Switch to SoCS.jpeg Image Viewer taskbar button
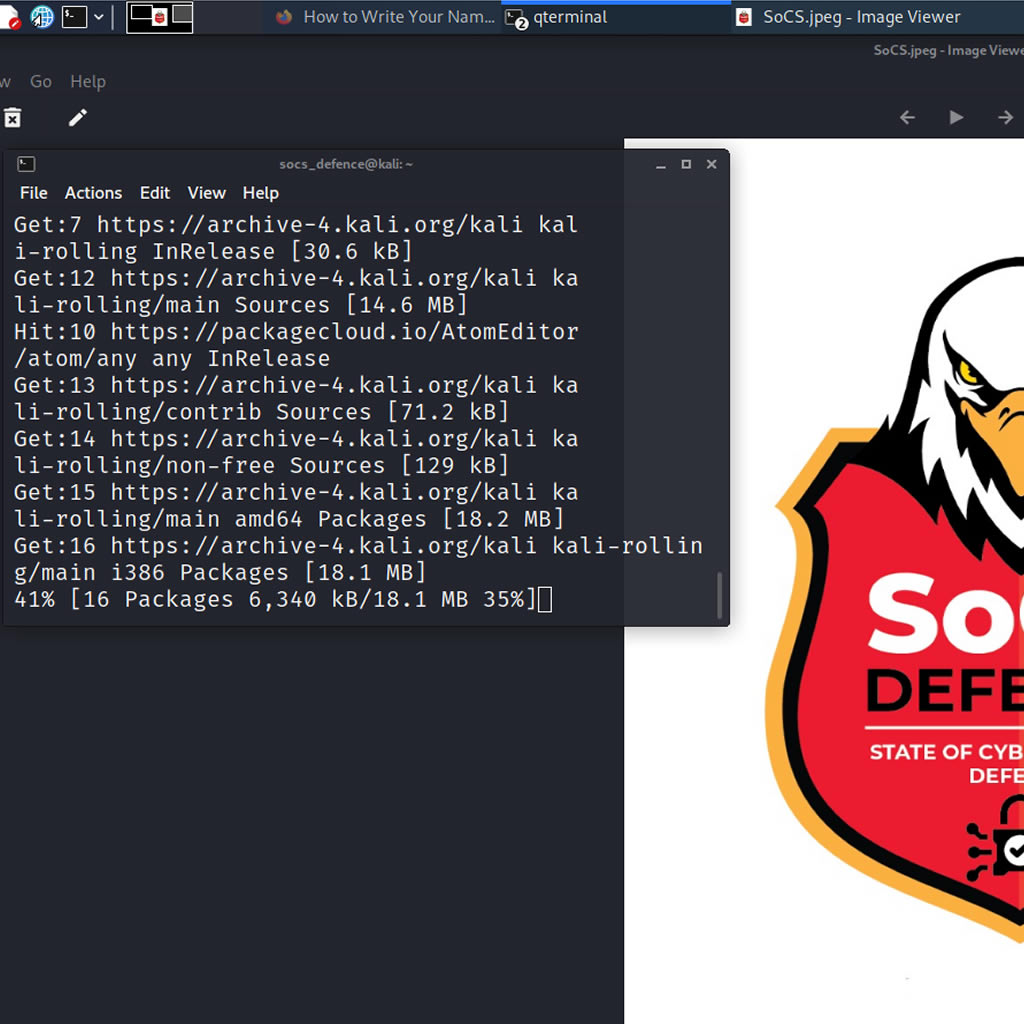 pyautogui.click(x=848, y=17)
